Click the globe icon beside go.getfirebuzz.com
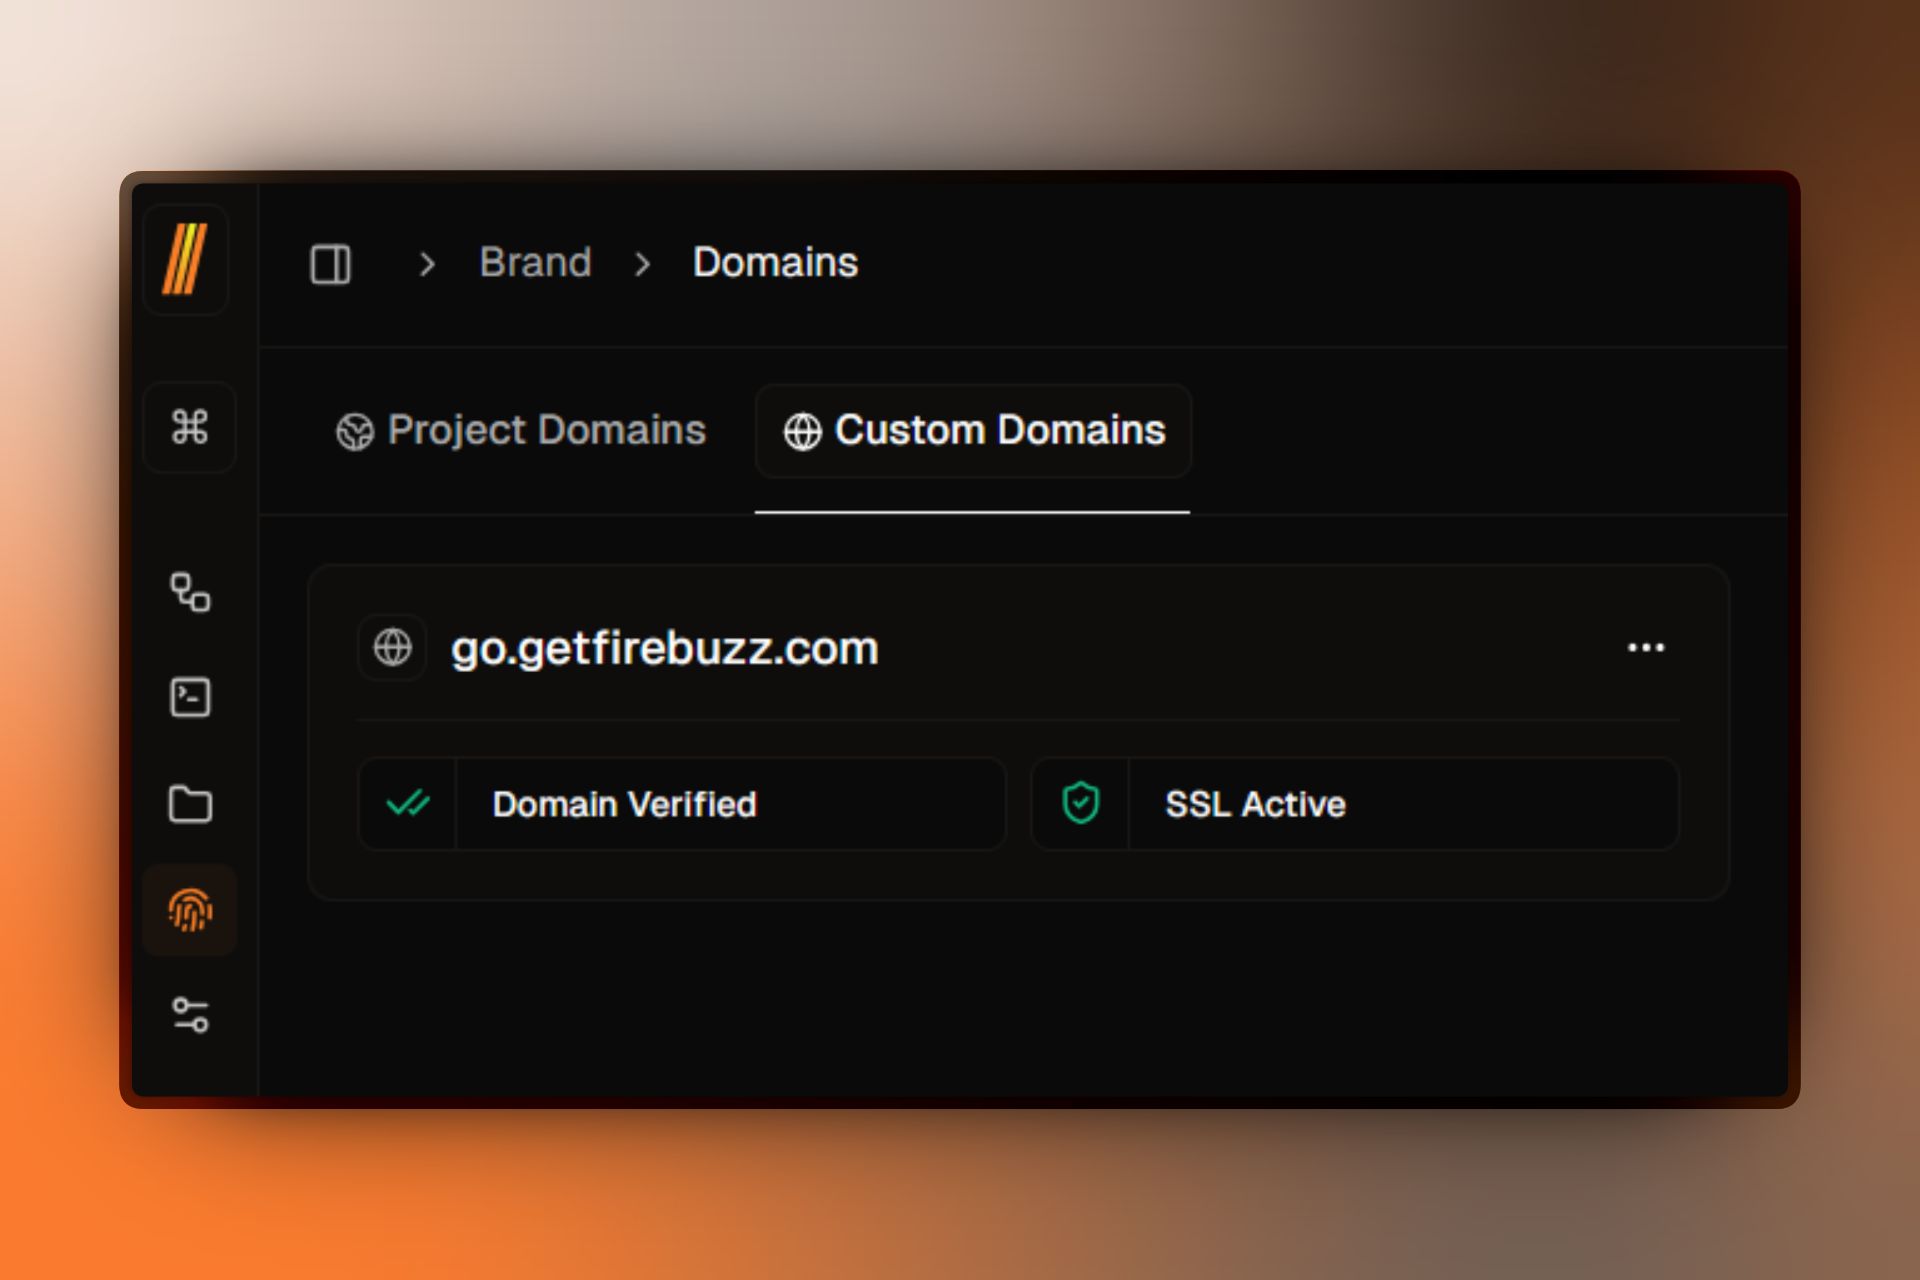This screenshot has width=1920, height=1280. (x=392, y=647)
